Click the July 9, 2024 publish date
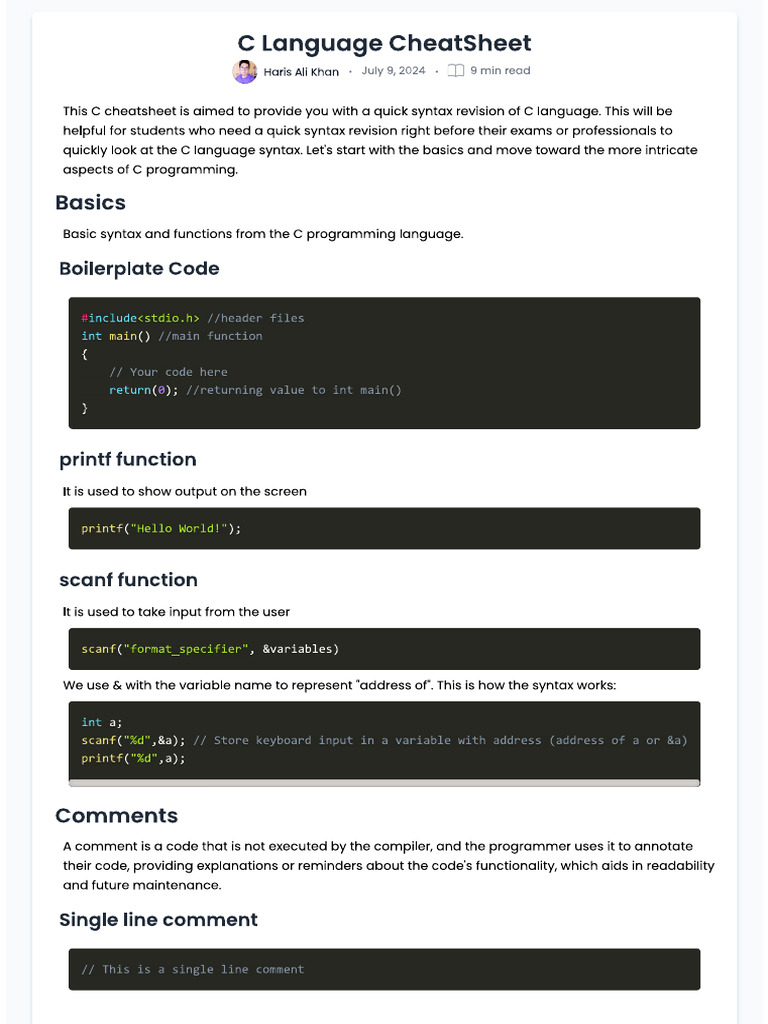768x1024 pixels. (393, 71)
